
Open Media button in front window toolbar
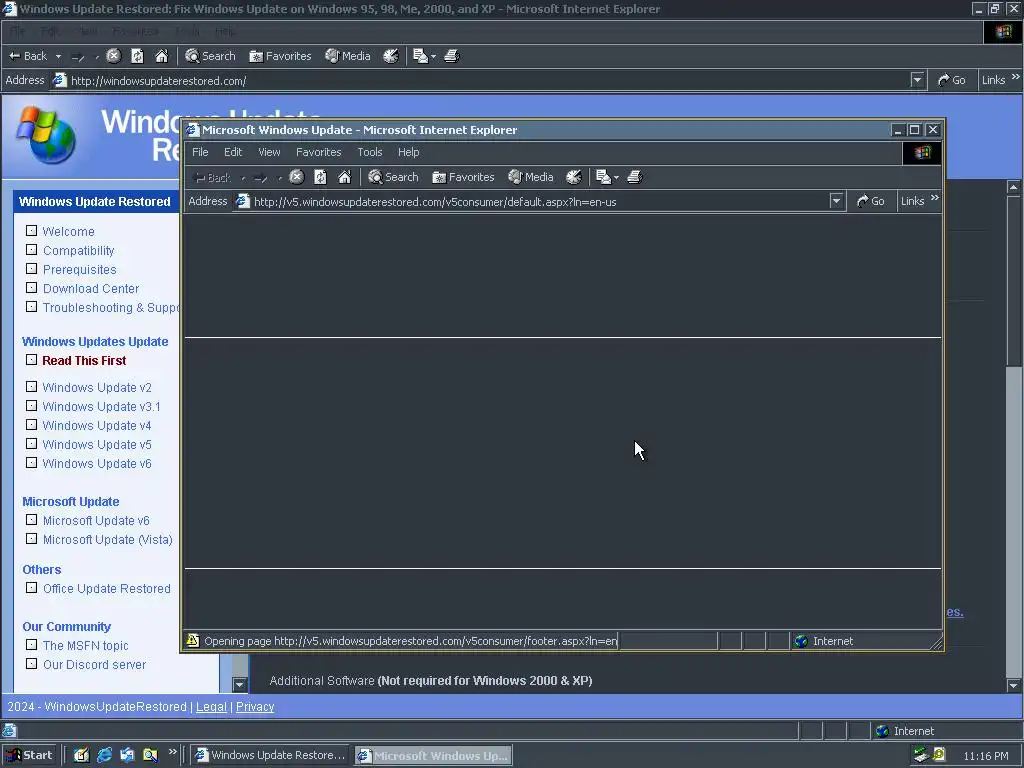531,177
